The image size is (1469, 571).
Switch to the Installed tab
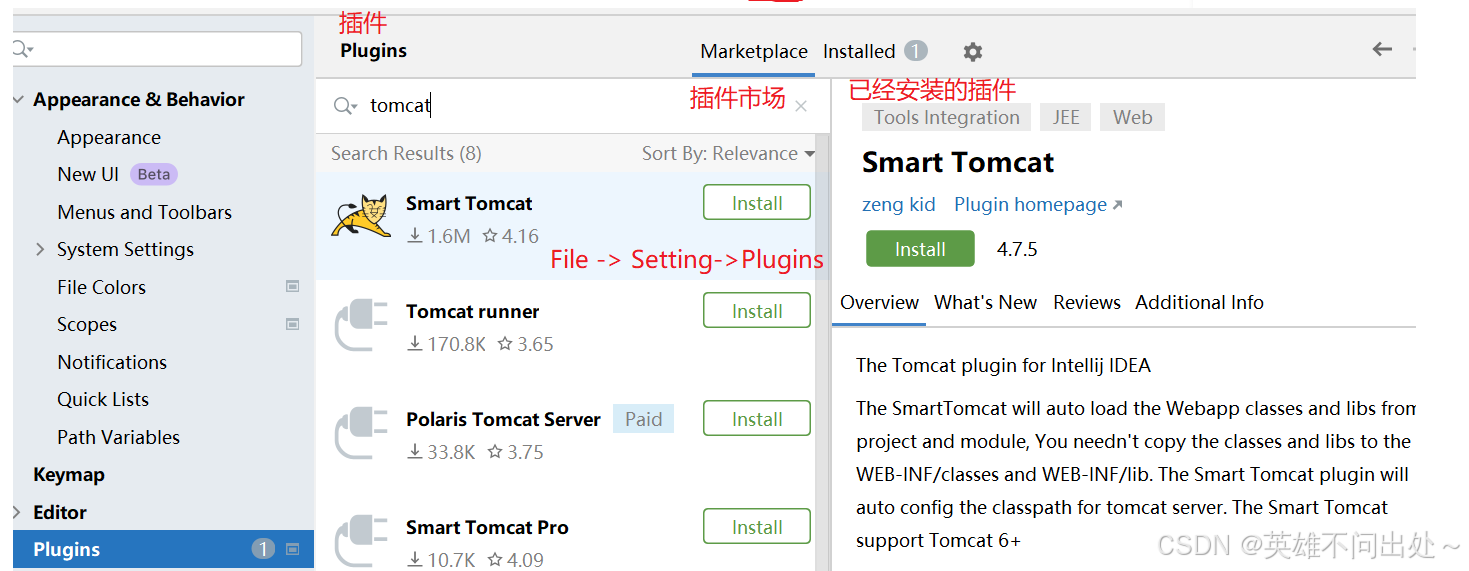pos(859,51)
